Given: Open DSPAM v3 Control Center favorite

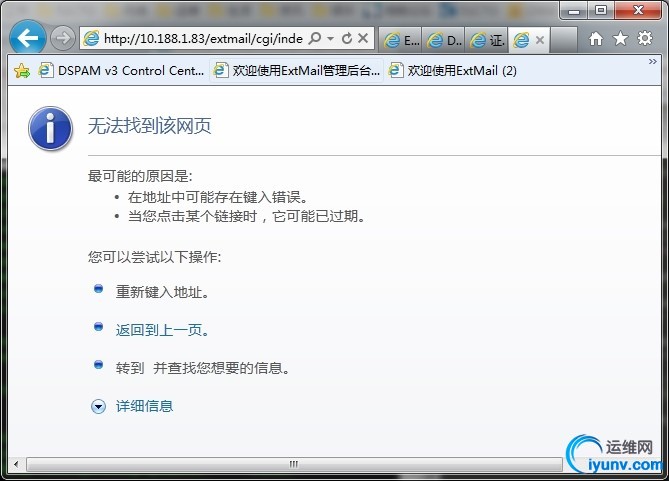Looking at the screenshot, I should tap(122, 70).
